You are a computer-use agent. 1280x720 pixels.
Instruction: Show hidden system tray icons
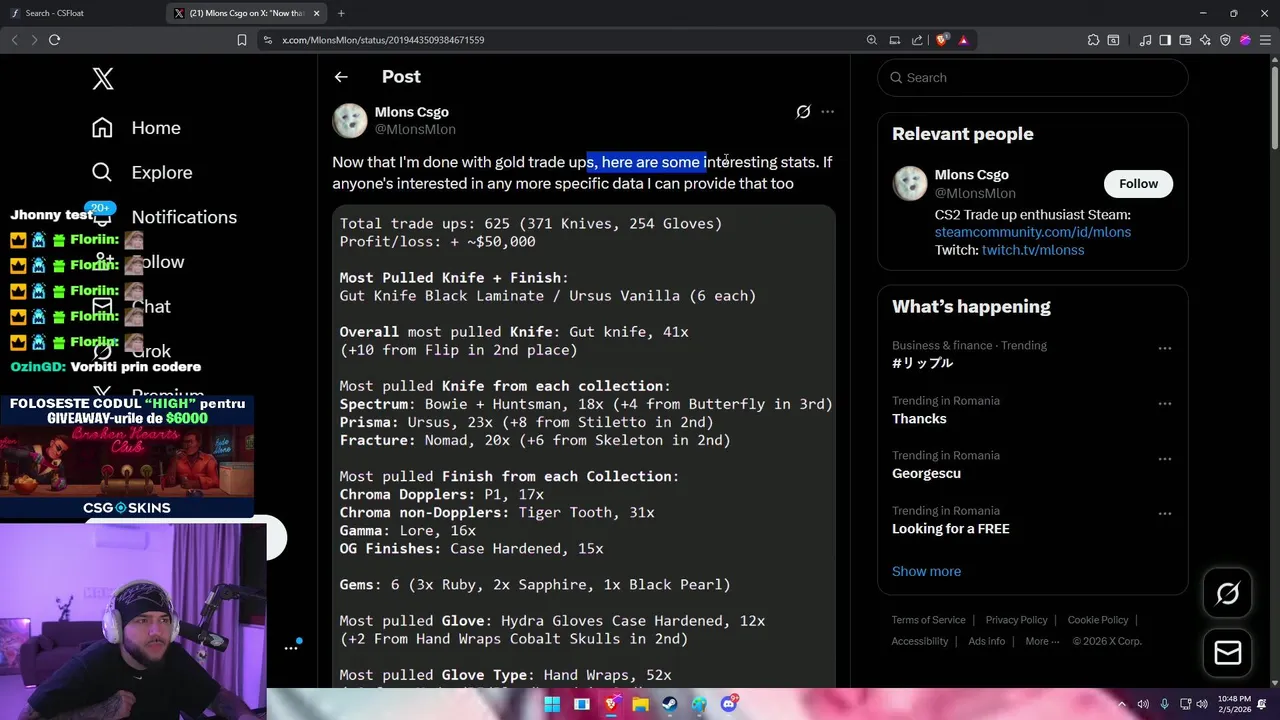[1122, 704]
